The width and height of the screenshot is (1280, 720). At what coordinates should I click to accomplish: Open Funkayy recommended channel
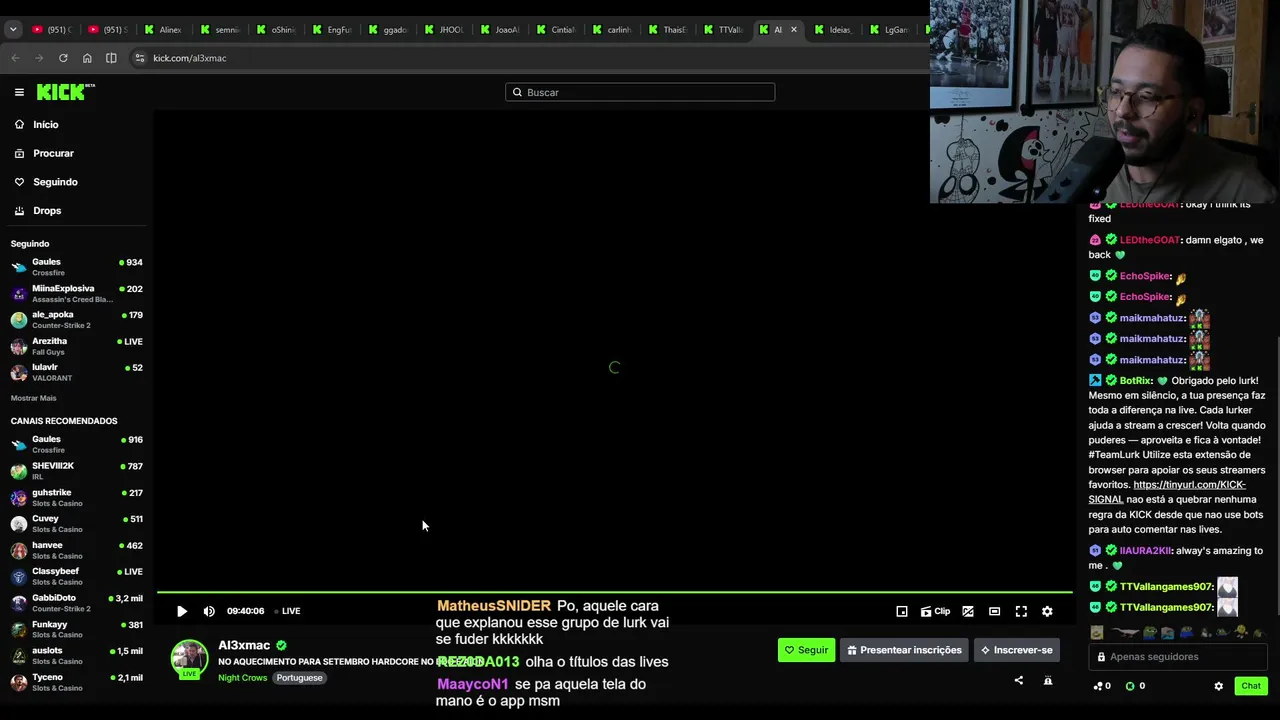(76, 630)
